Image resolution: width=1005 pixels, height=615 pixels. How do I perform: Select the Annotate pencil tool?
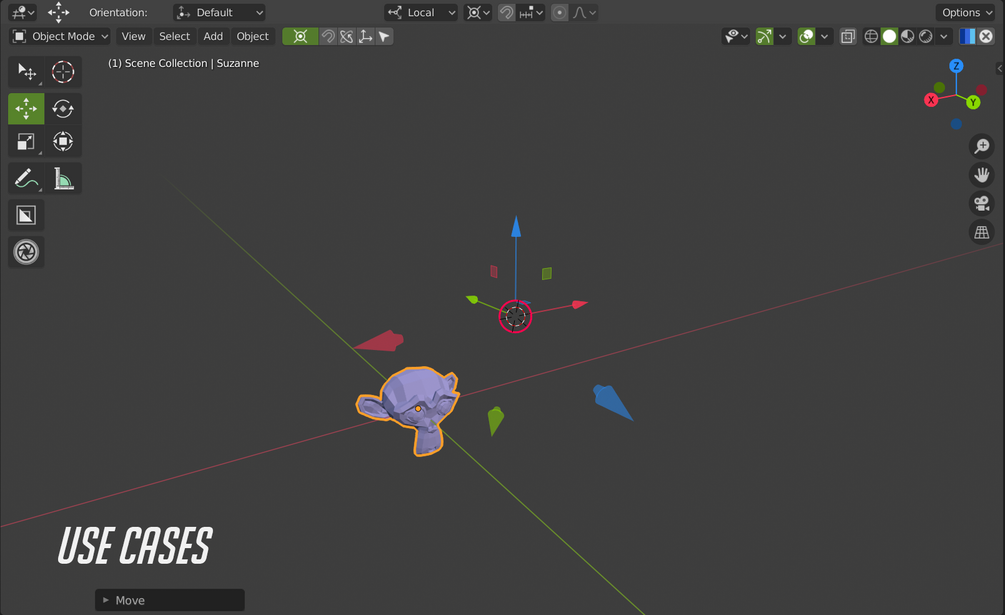[26, 178]
